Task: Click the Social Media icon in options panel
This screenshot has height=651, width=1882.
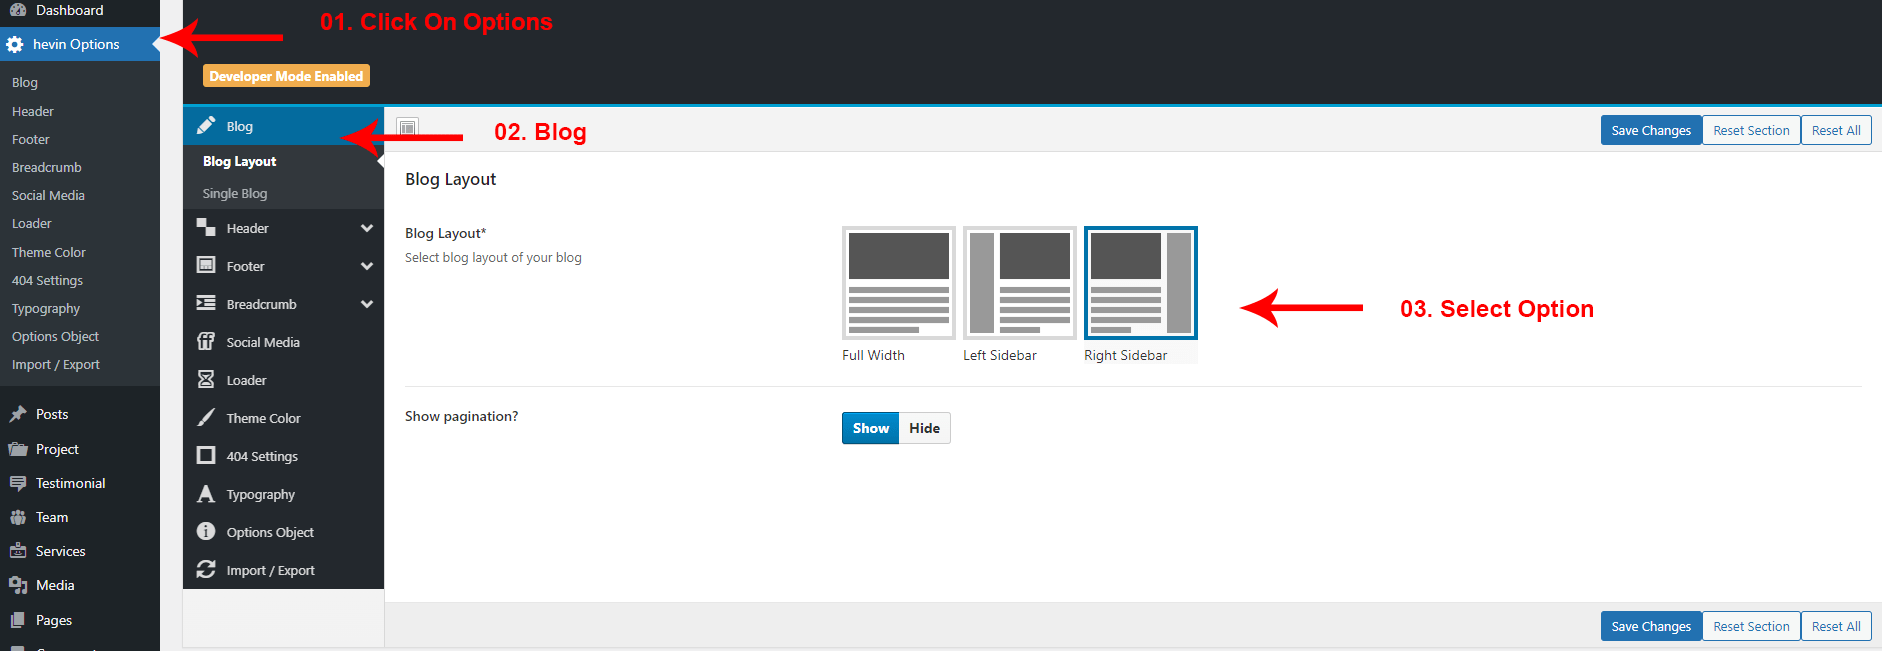Action: click(x=206, y=342)
